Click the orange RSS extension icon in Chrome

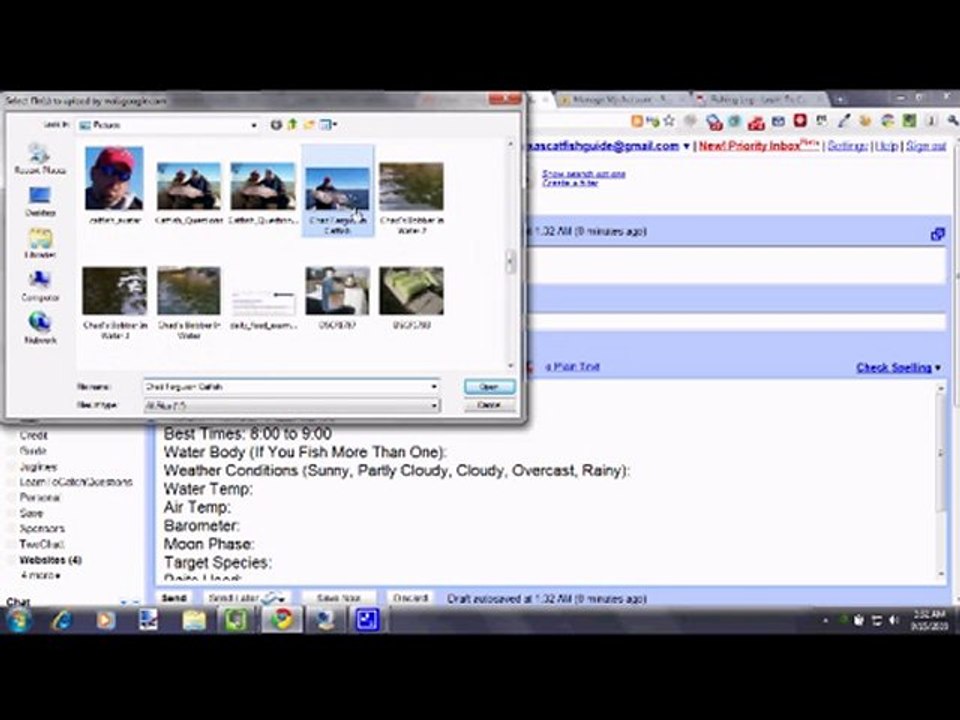click(x=637, y=121)
